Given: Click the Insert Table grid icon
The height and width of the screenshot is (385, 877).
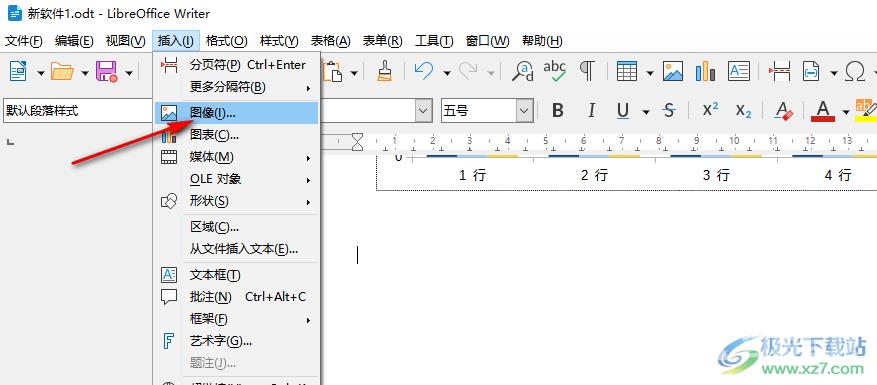Looking at the screenshot, I should pos(627,72).
